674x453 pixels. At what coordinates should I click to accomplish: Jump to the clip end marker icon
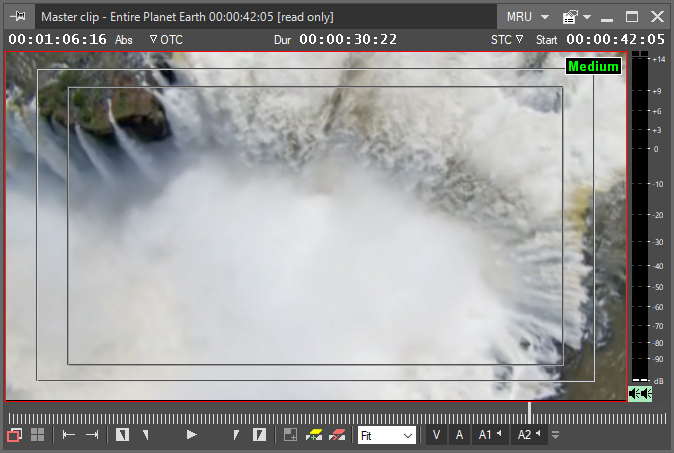click(92, 435)
